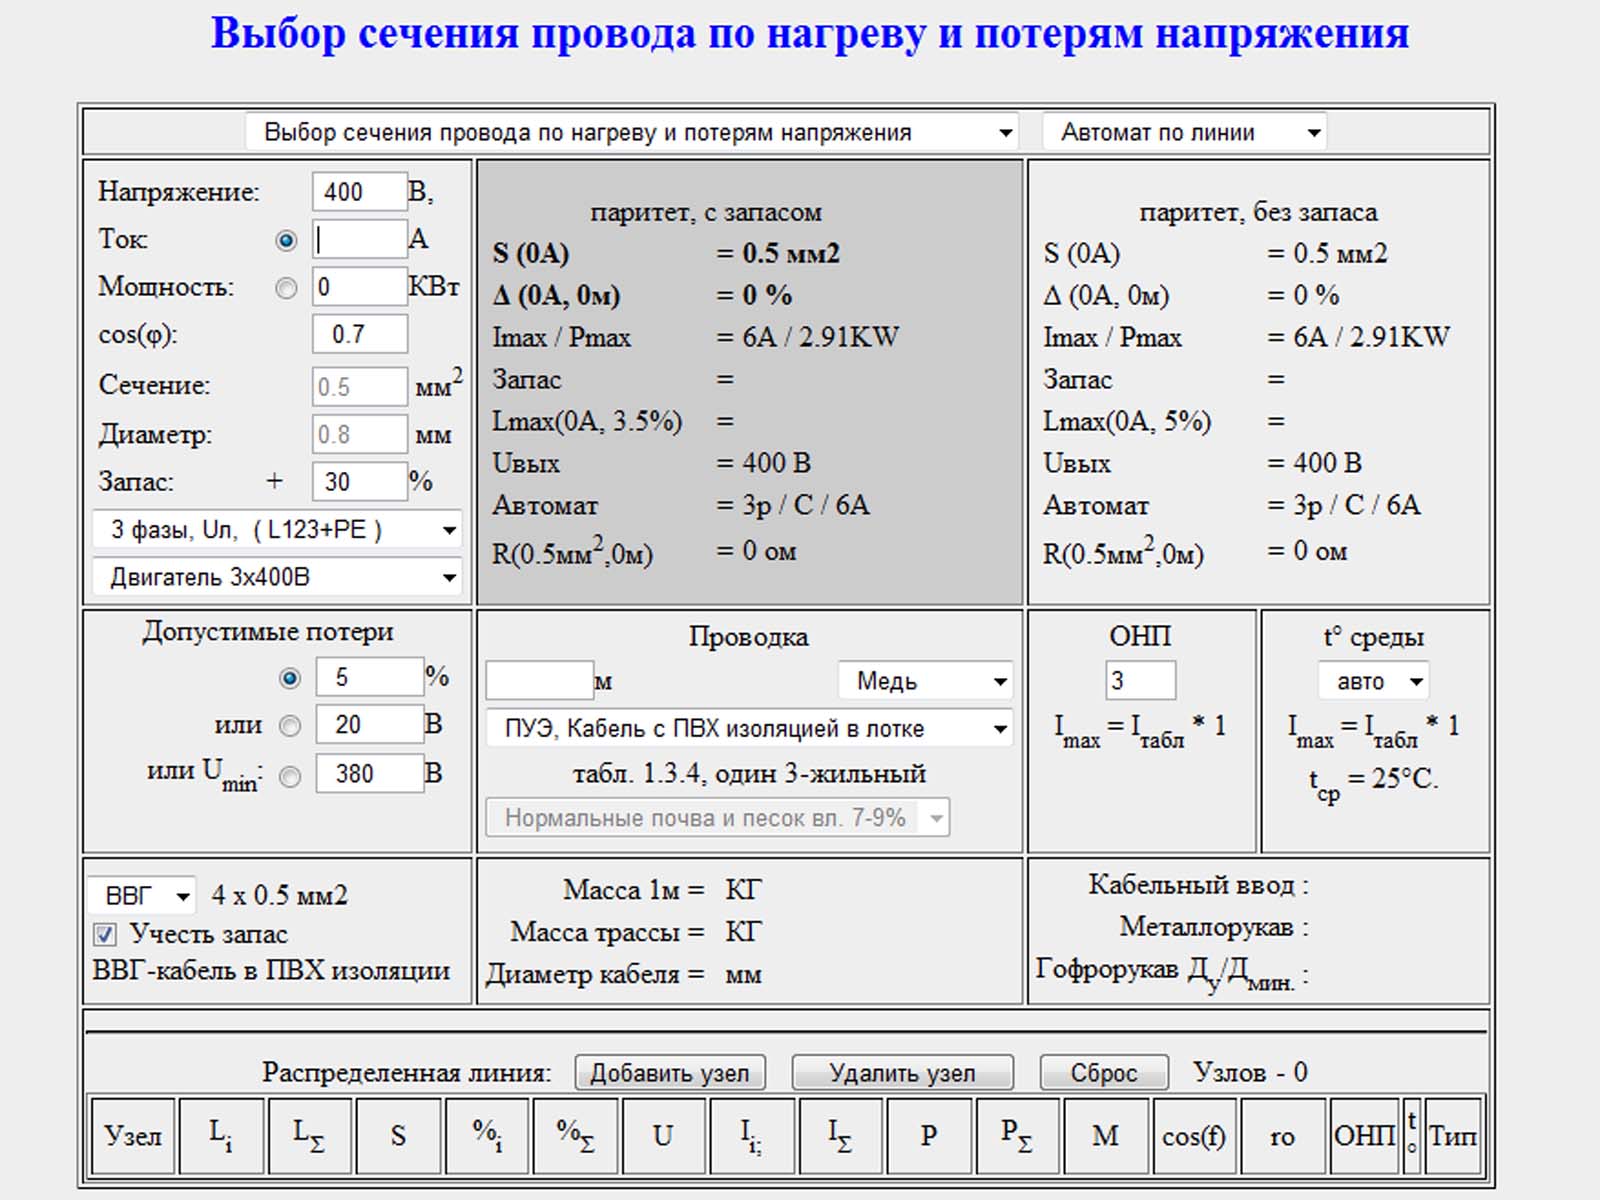The image size is (1600, 1200).
Task: Open the ПУЭ cable laying method dropdown
Action: pyautogui.click(x=749, y=728)
